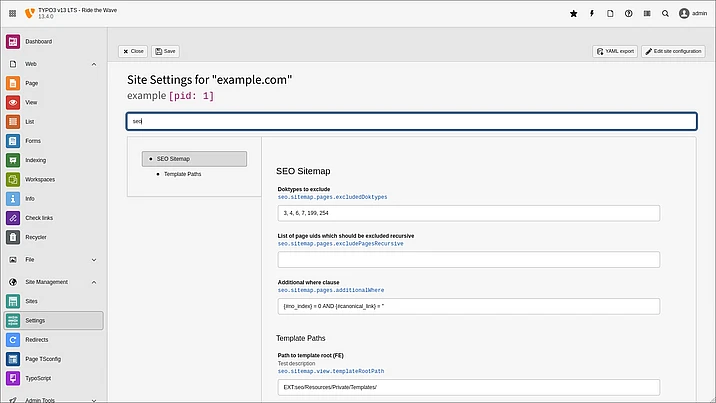Click the YAML export button

point(615,51)
